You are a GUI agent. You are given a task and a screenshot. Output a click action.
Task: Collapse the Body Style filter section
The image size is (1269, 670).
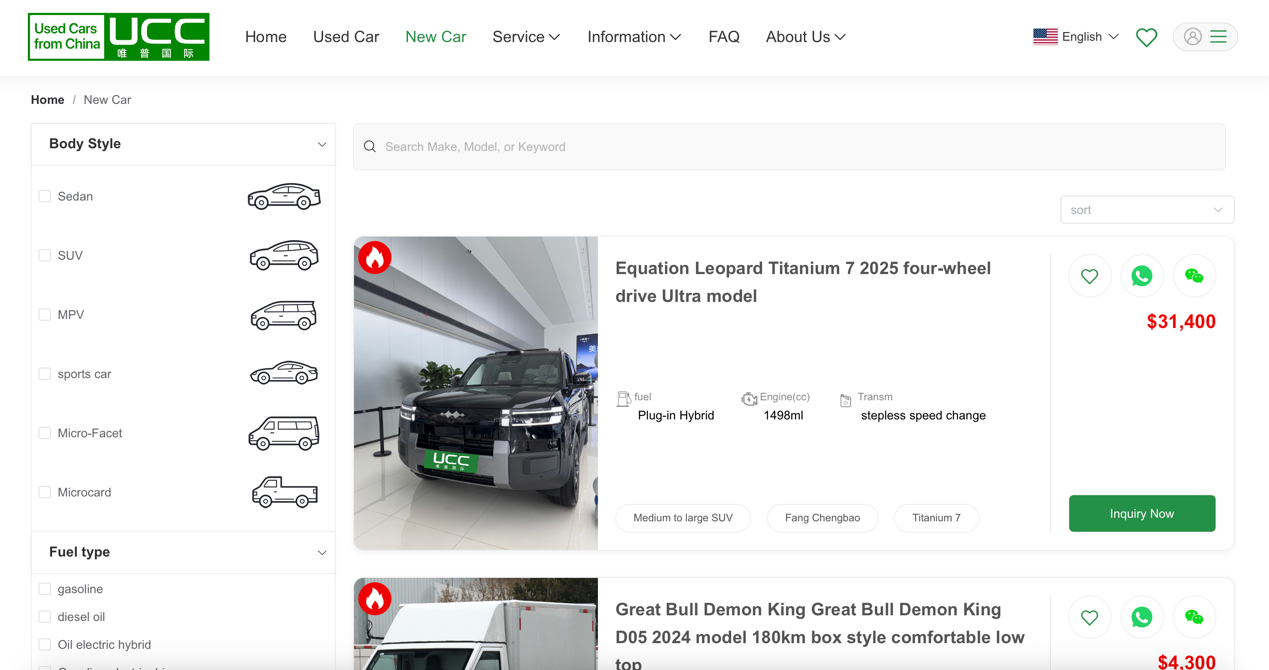[x=321, y=145]
